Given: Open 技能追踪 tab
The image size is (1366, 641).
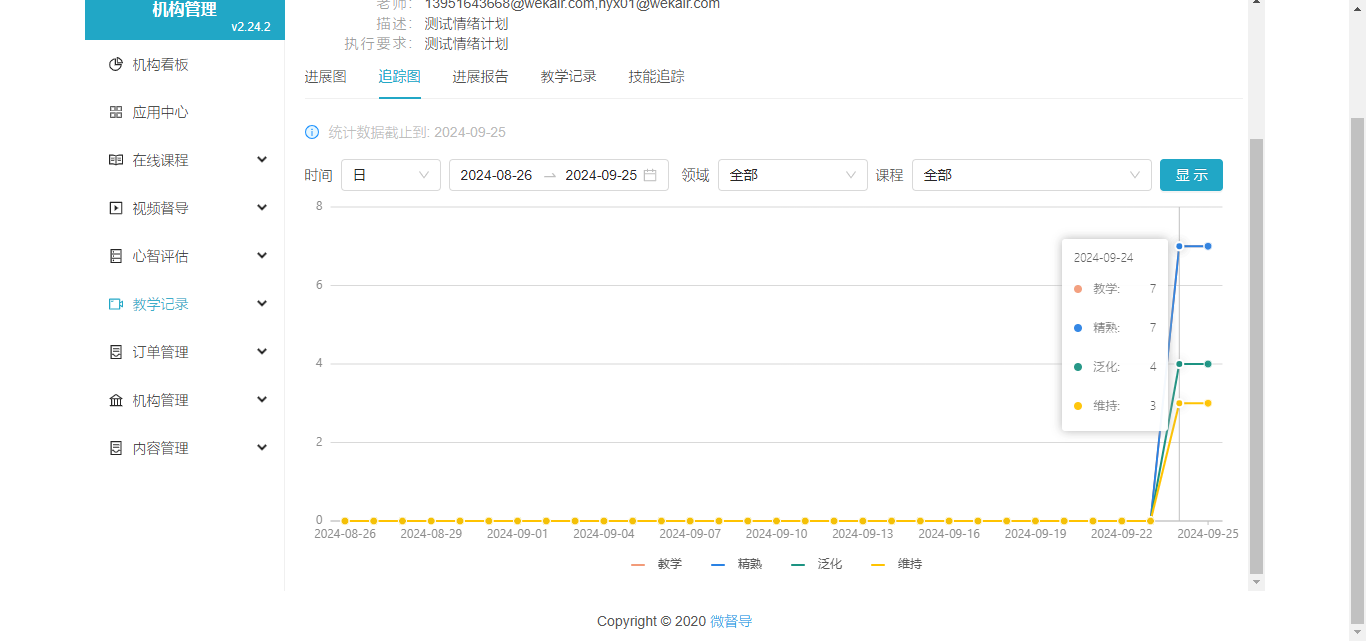Looking at the screenshot, I should [657, 77].
